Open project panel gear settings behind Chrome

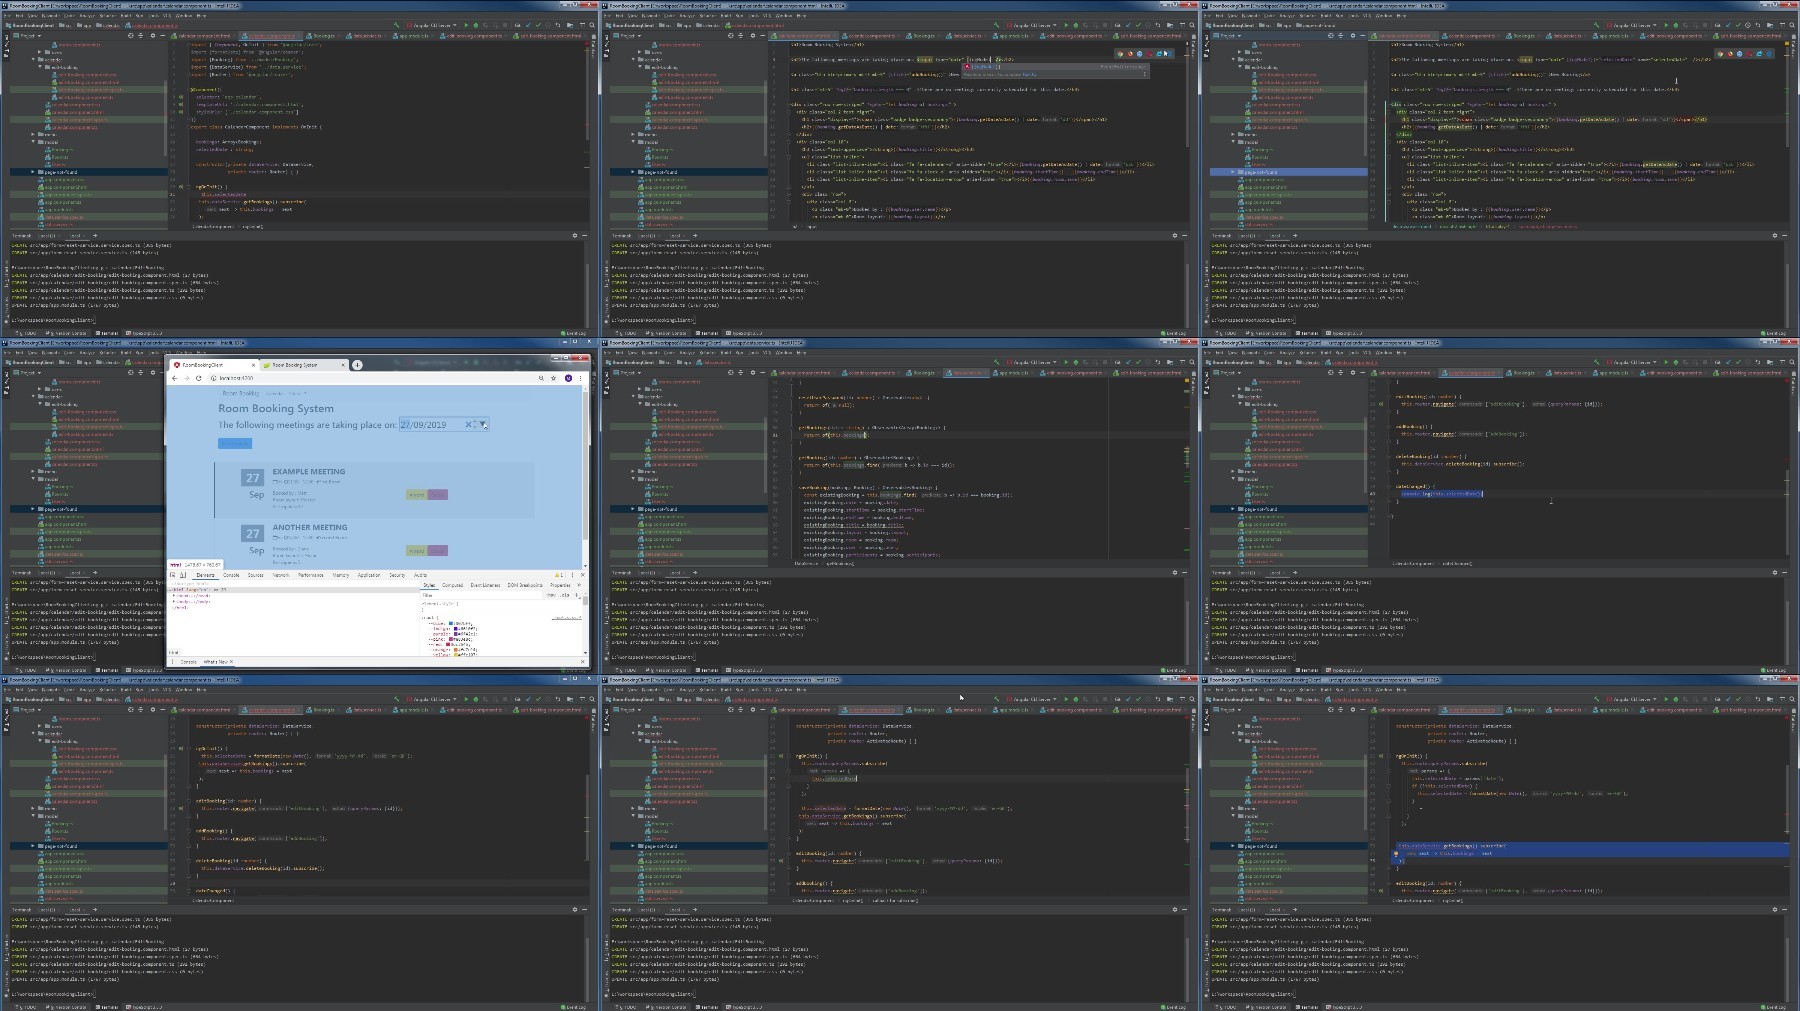152,372
